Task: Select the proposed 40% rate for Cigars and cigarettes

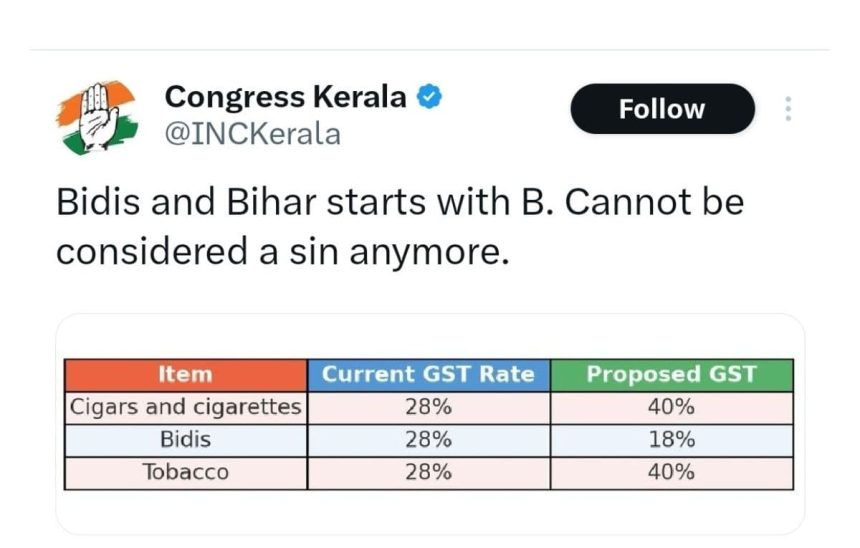Action: coord(671,407)
